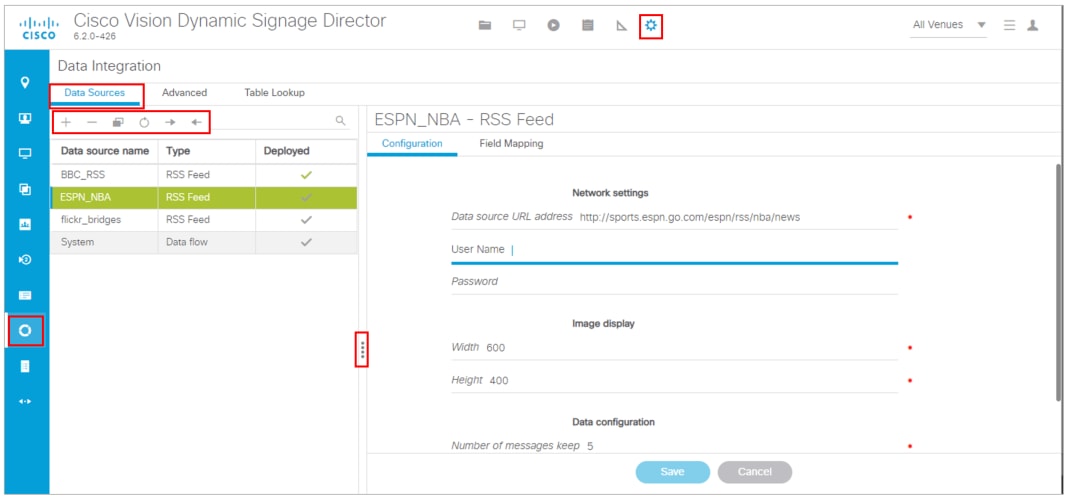Click the Number of messages keep field
Screen dimensions: 1070x502
tap(674, 445)
